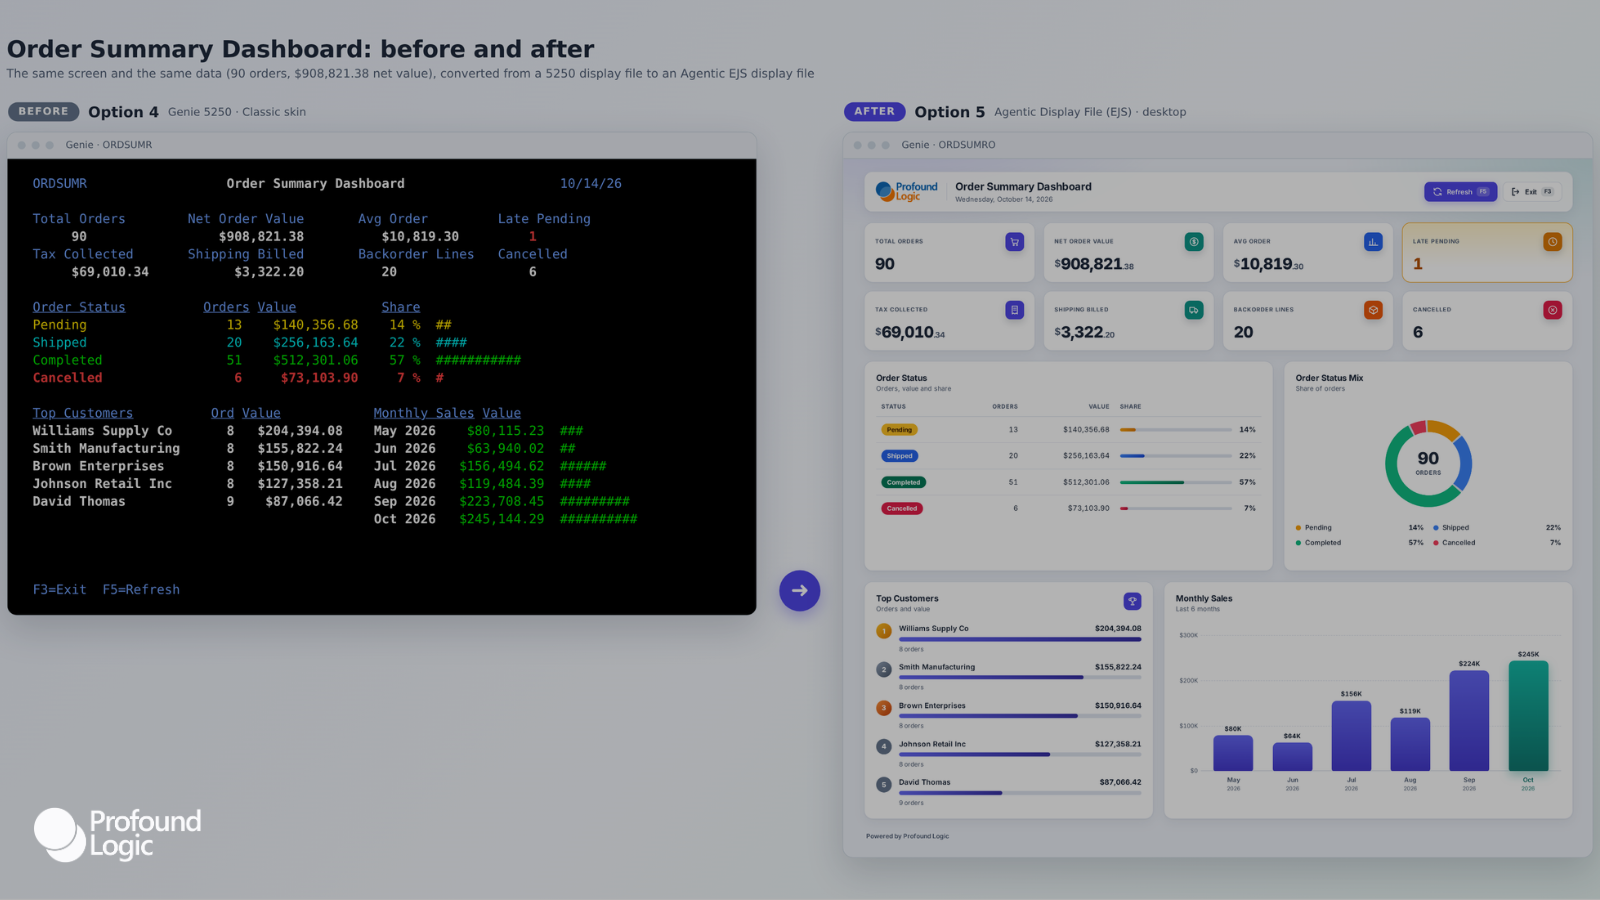This screenshot has height=900, width=1600.
Task: Click rank 4 badge beside Johnson Retail Inc
Action: [x=884, y=746]
